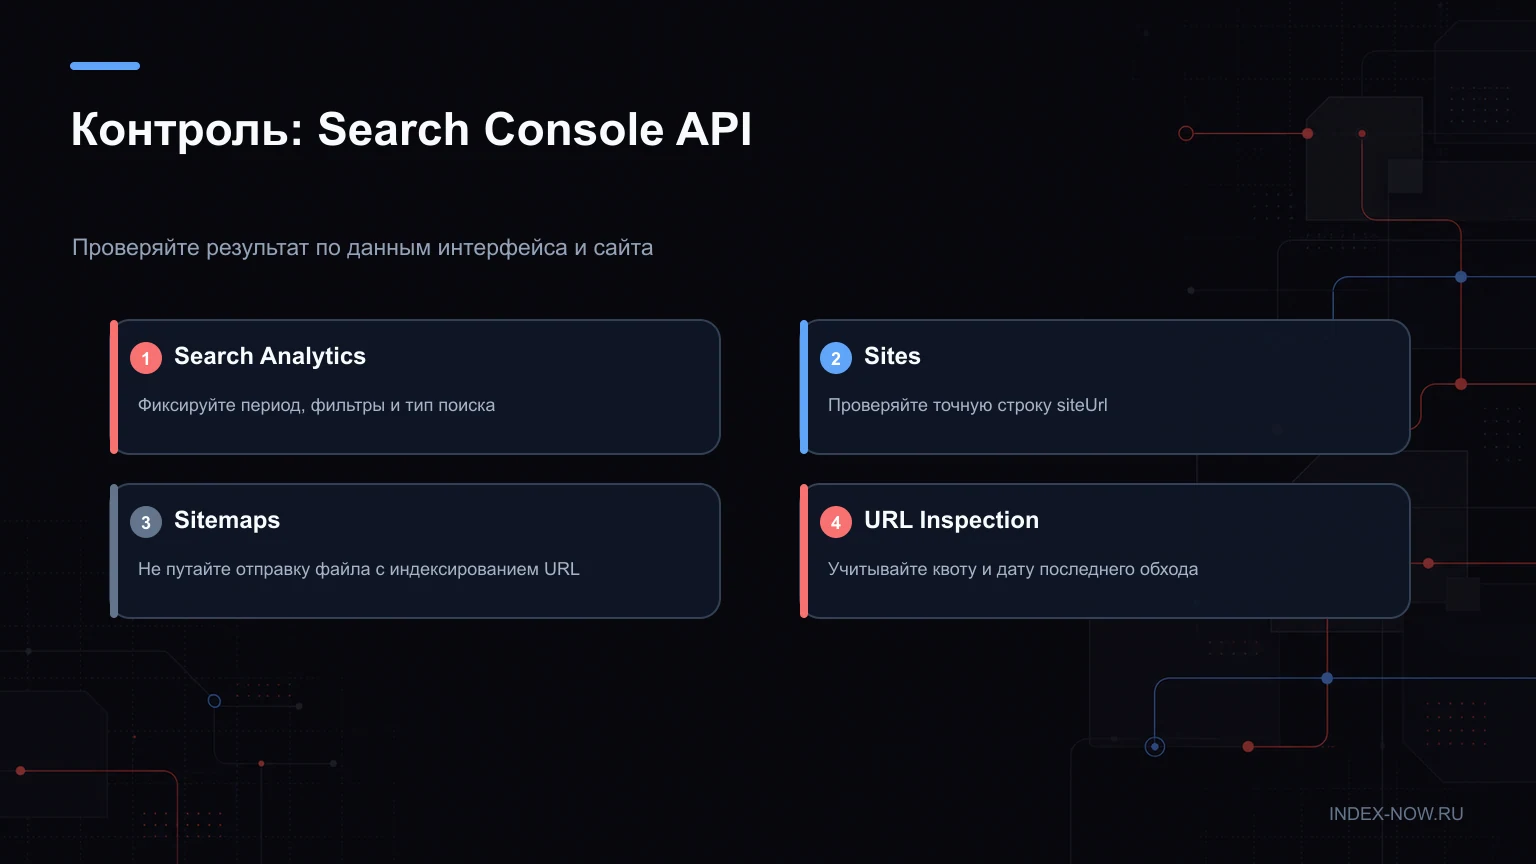Click text 'Фиксируйте период, фильтры и тип поиска'
1536x864 pixels.
[x=316, y=405]
